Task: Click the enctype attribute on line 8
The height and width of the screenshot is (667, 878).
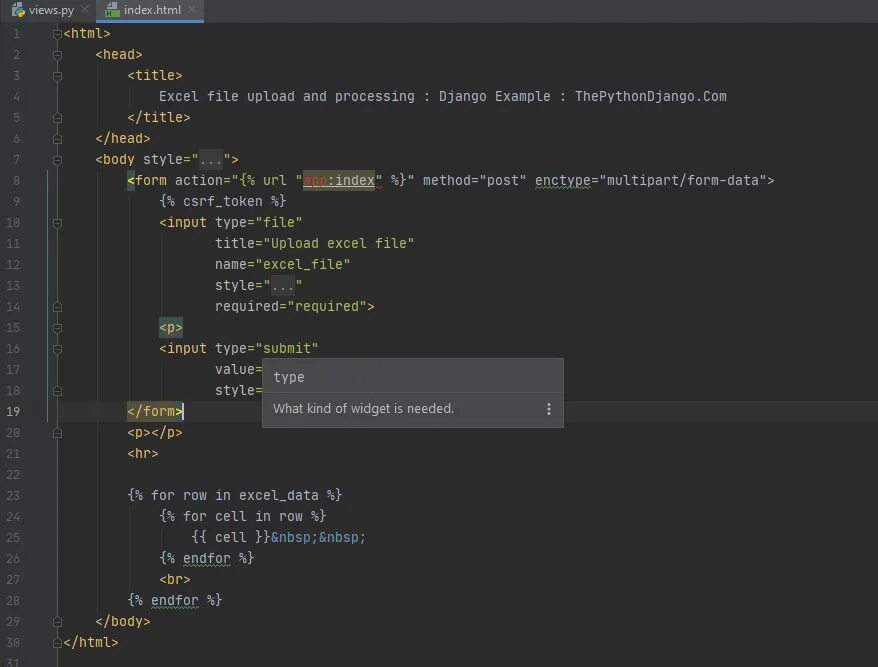Action: pos(563,180)
